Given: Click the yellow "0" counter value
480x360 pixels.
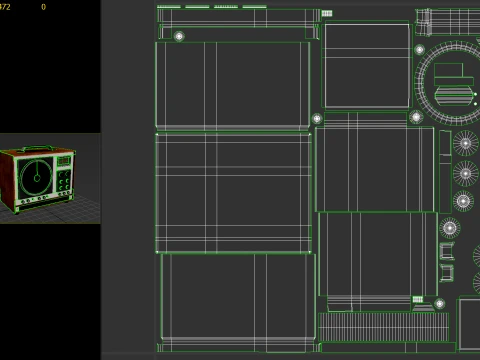Looking at the screenshot, I should tap(43, 7).
